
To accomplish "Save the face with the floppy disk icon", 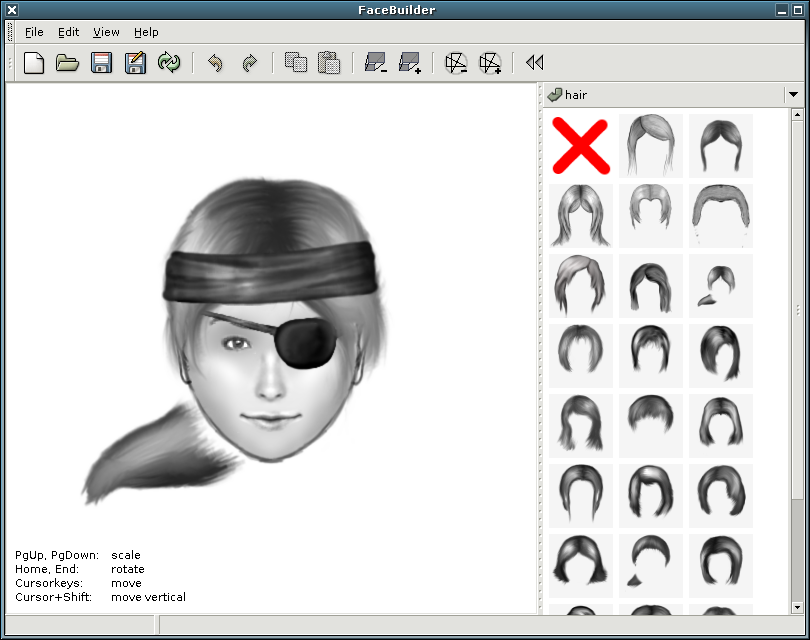I will (x=101, y=63).
